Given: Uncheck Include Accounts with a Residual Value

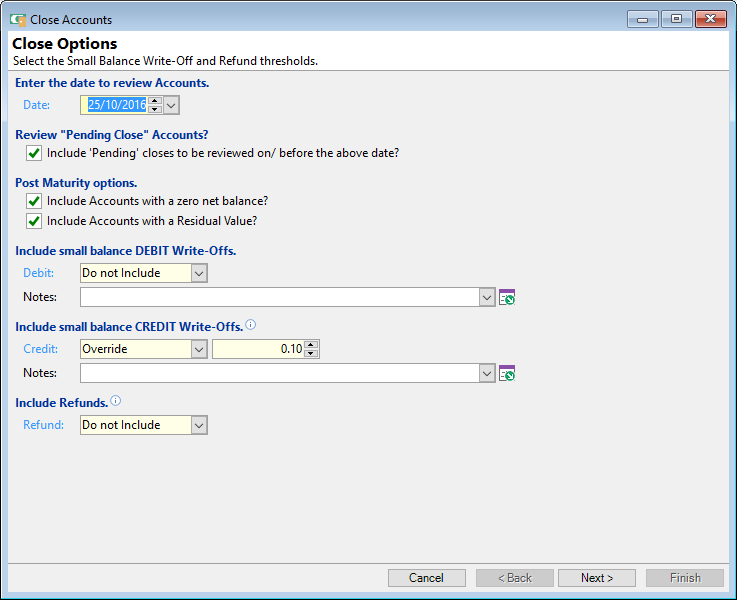Looking at the screenshot, I should coord(34,221).
